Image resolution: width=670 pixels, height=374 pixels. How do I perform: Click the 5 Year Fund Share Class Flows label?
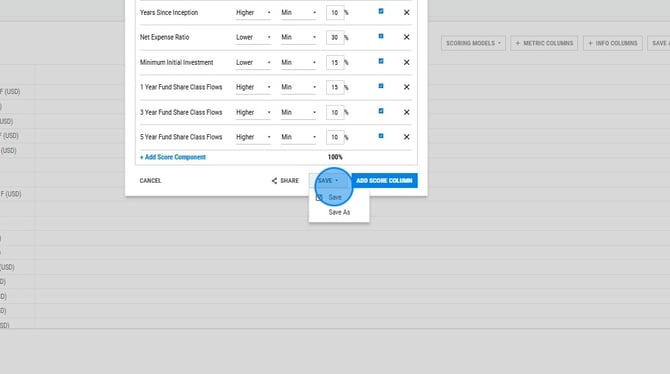coord(181,137)
